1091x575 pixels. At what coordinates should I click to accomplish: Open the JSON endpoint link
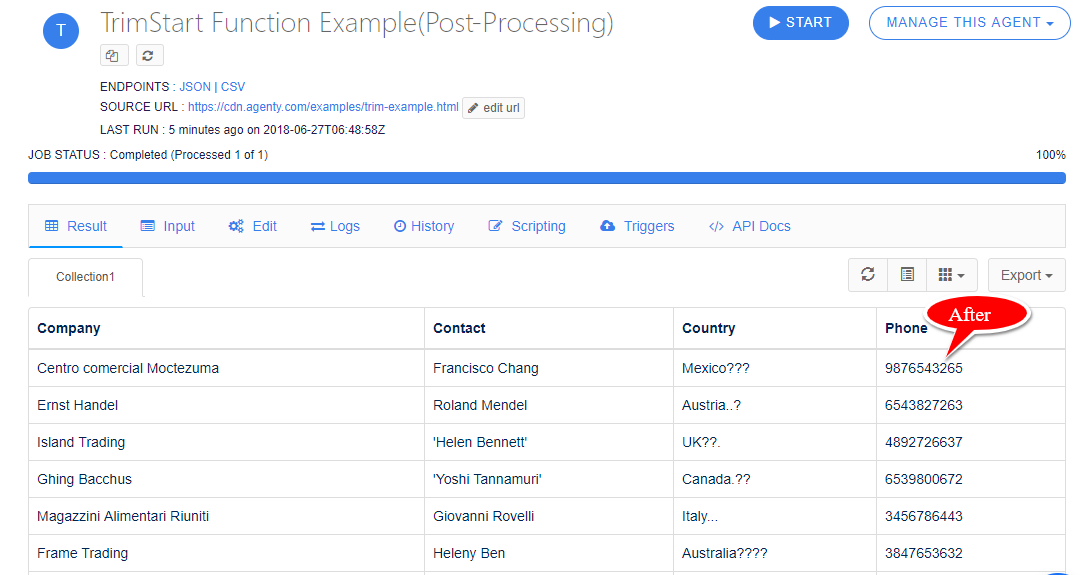tap(195, 87)
